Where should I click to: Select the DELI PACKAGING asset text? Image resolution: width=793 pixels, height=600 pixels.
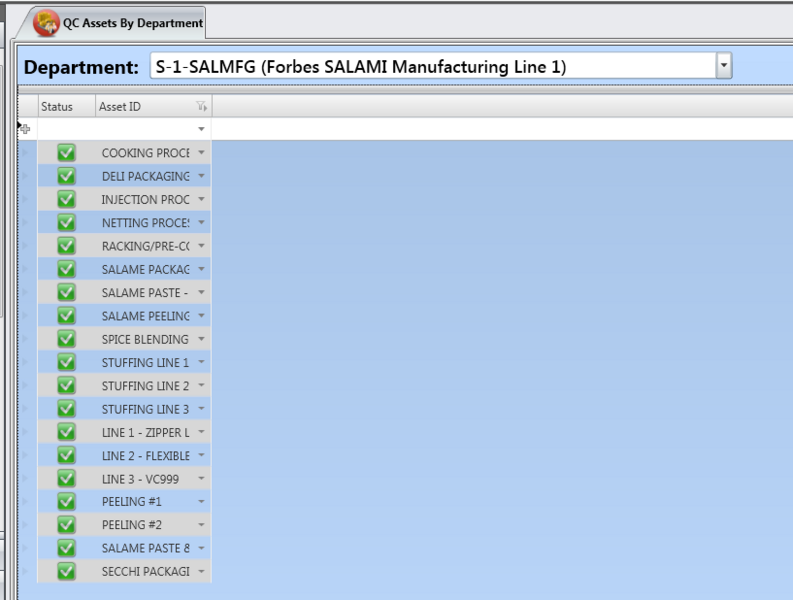(146, 176)
